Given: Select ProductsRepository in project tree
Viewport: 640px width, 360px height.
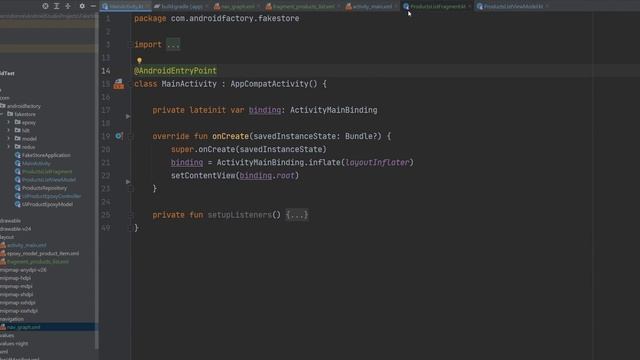Looking at the screenshot, I should pos(44,188).
